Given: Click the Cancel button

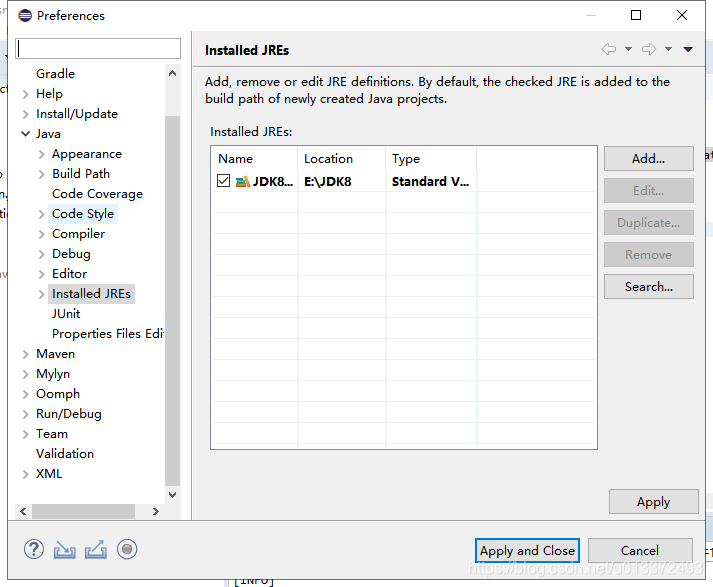Looking at the screenshot, I should [640, 551].
